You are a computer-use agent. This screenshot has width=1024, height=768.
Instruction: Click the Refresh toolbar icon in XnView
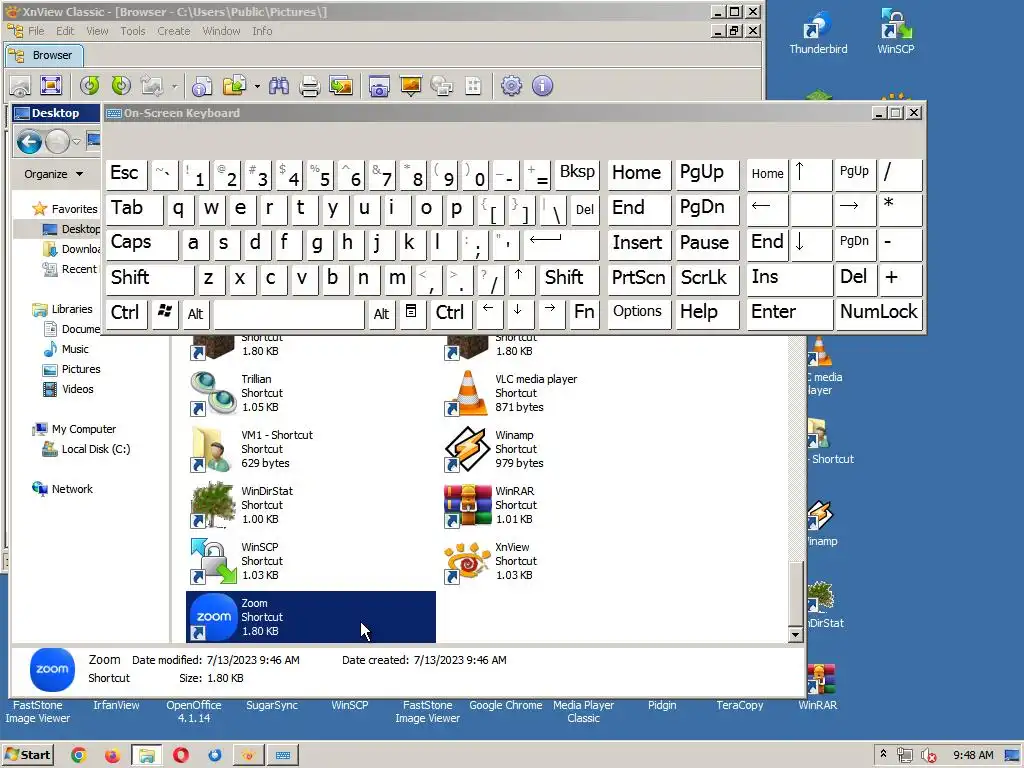(x=89, y=86)
